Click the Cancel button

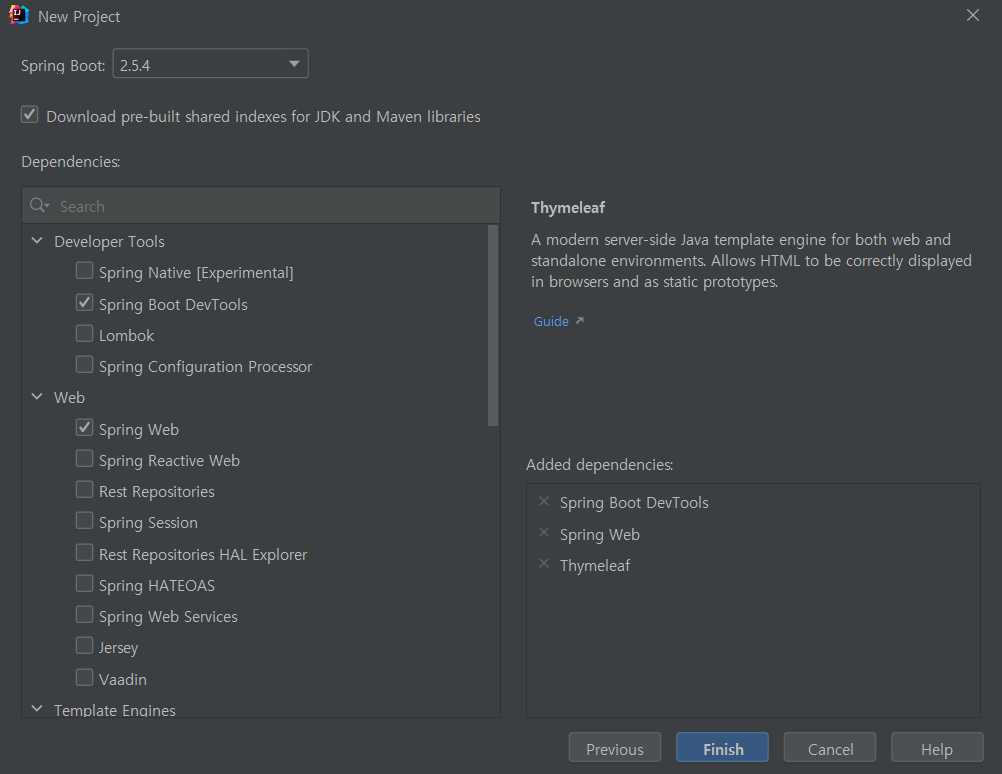[829, 748]
